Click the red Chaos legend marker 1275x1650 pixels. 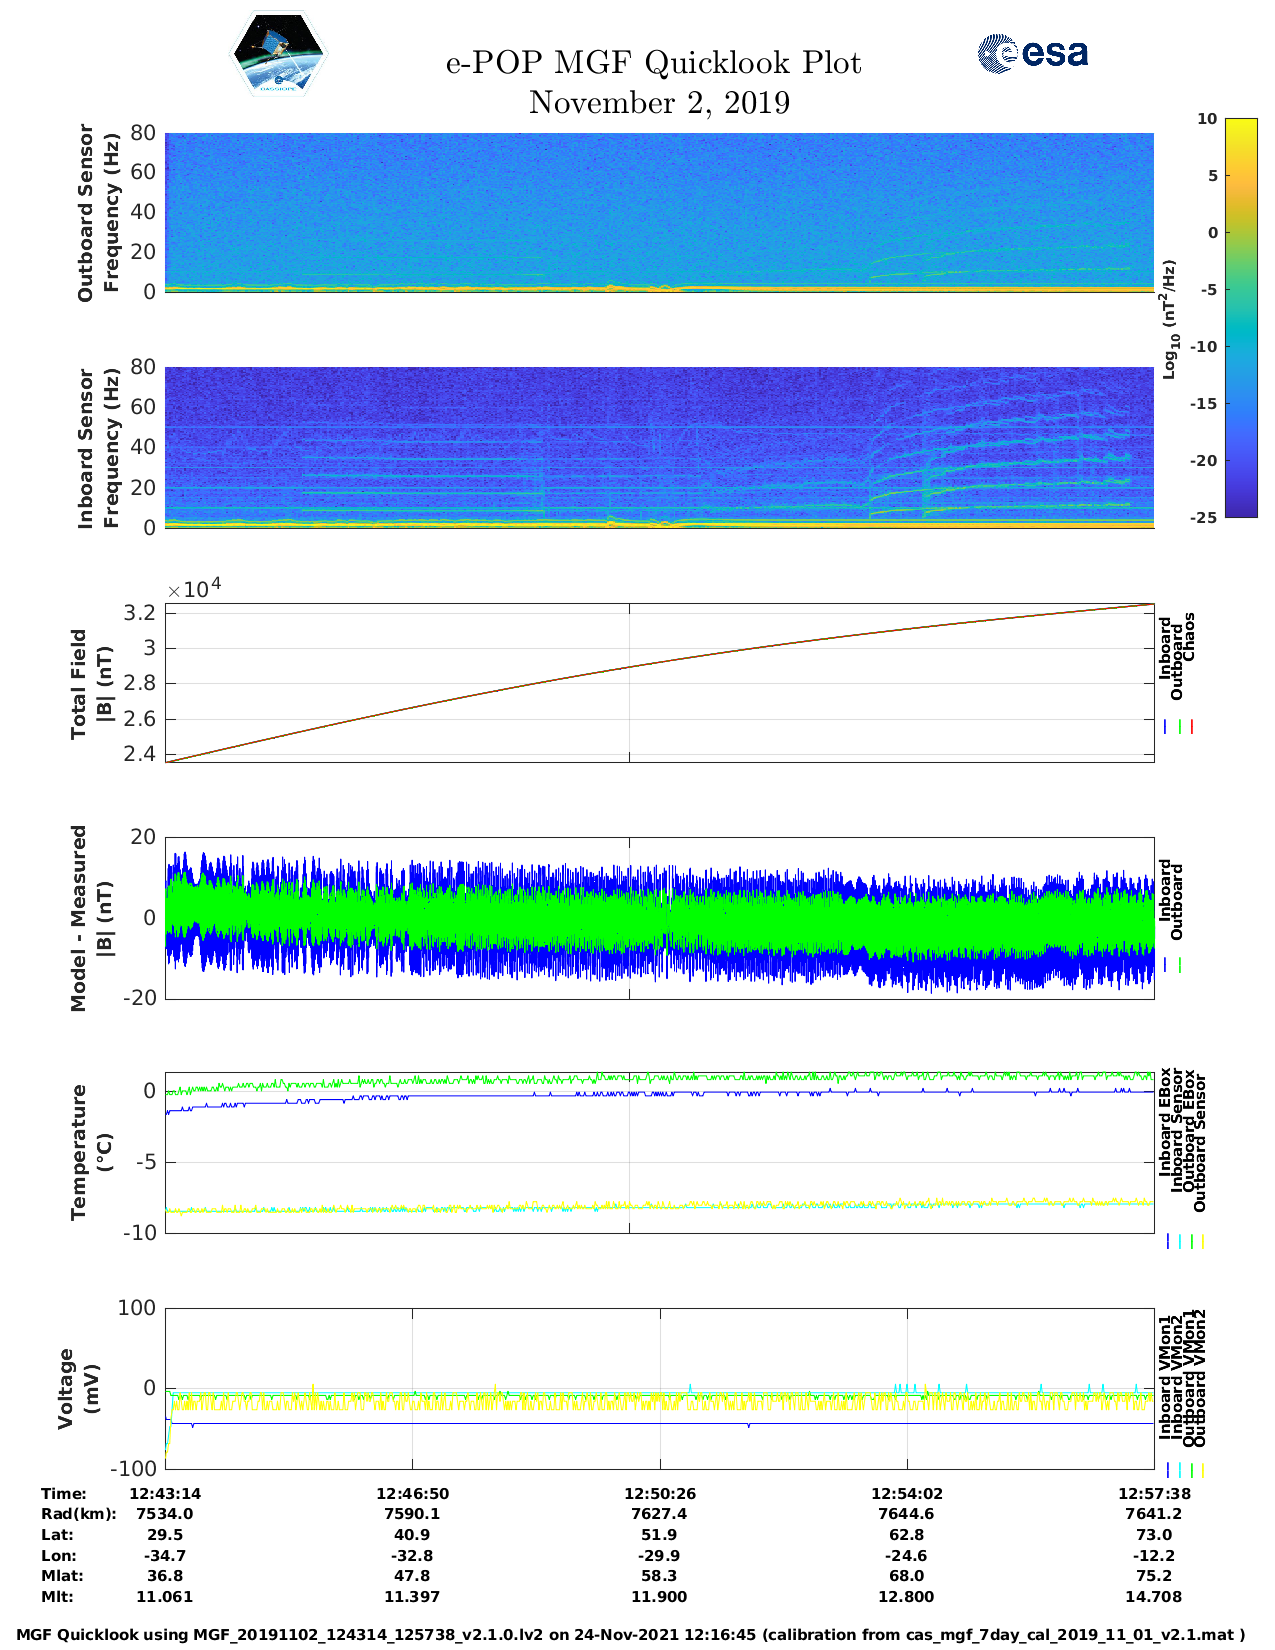pos(1192,727)
